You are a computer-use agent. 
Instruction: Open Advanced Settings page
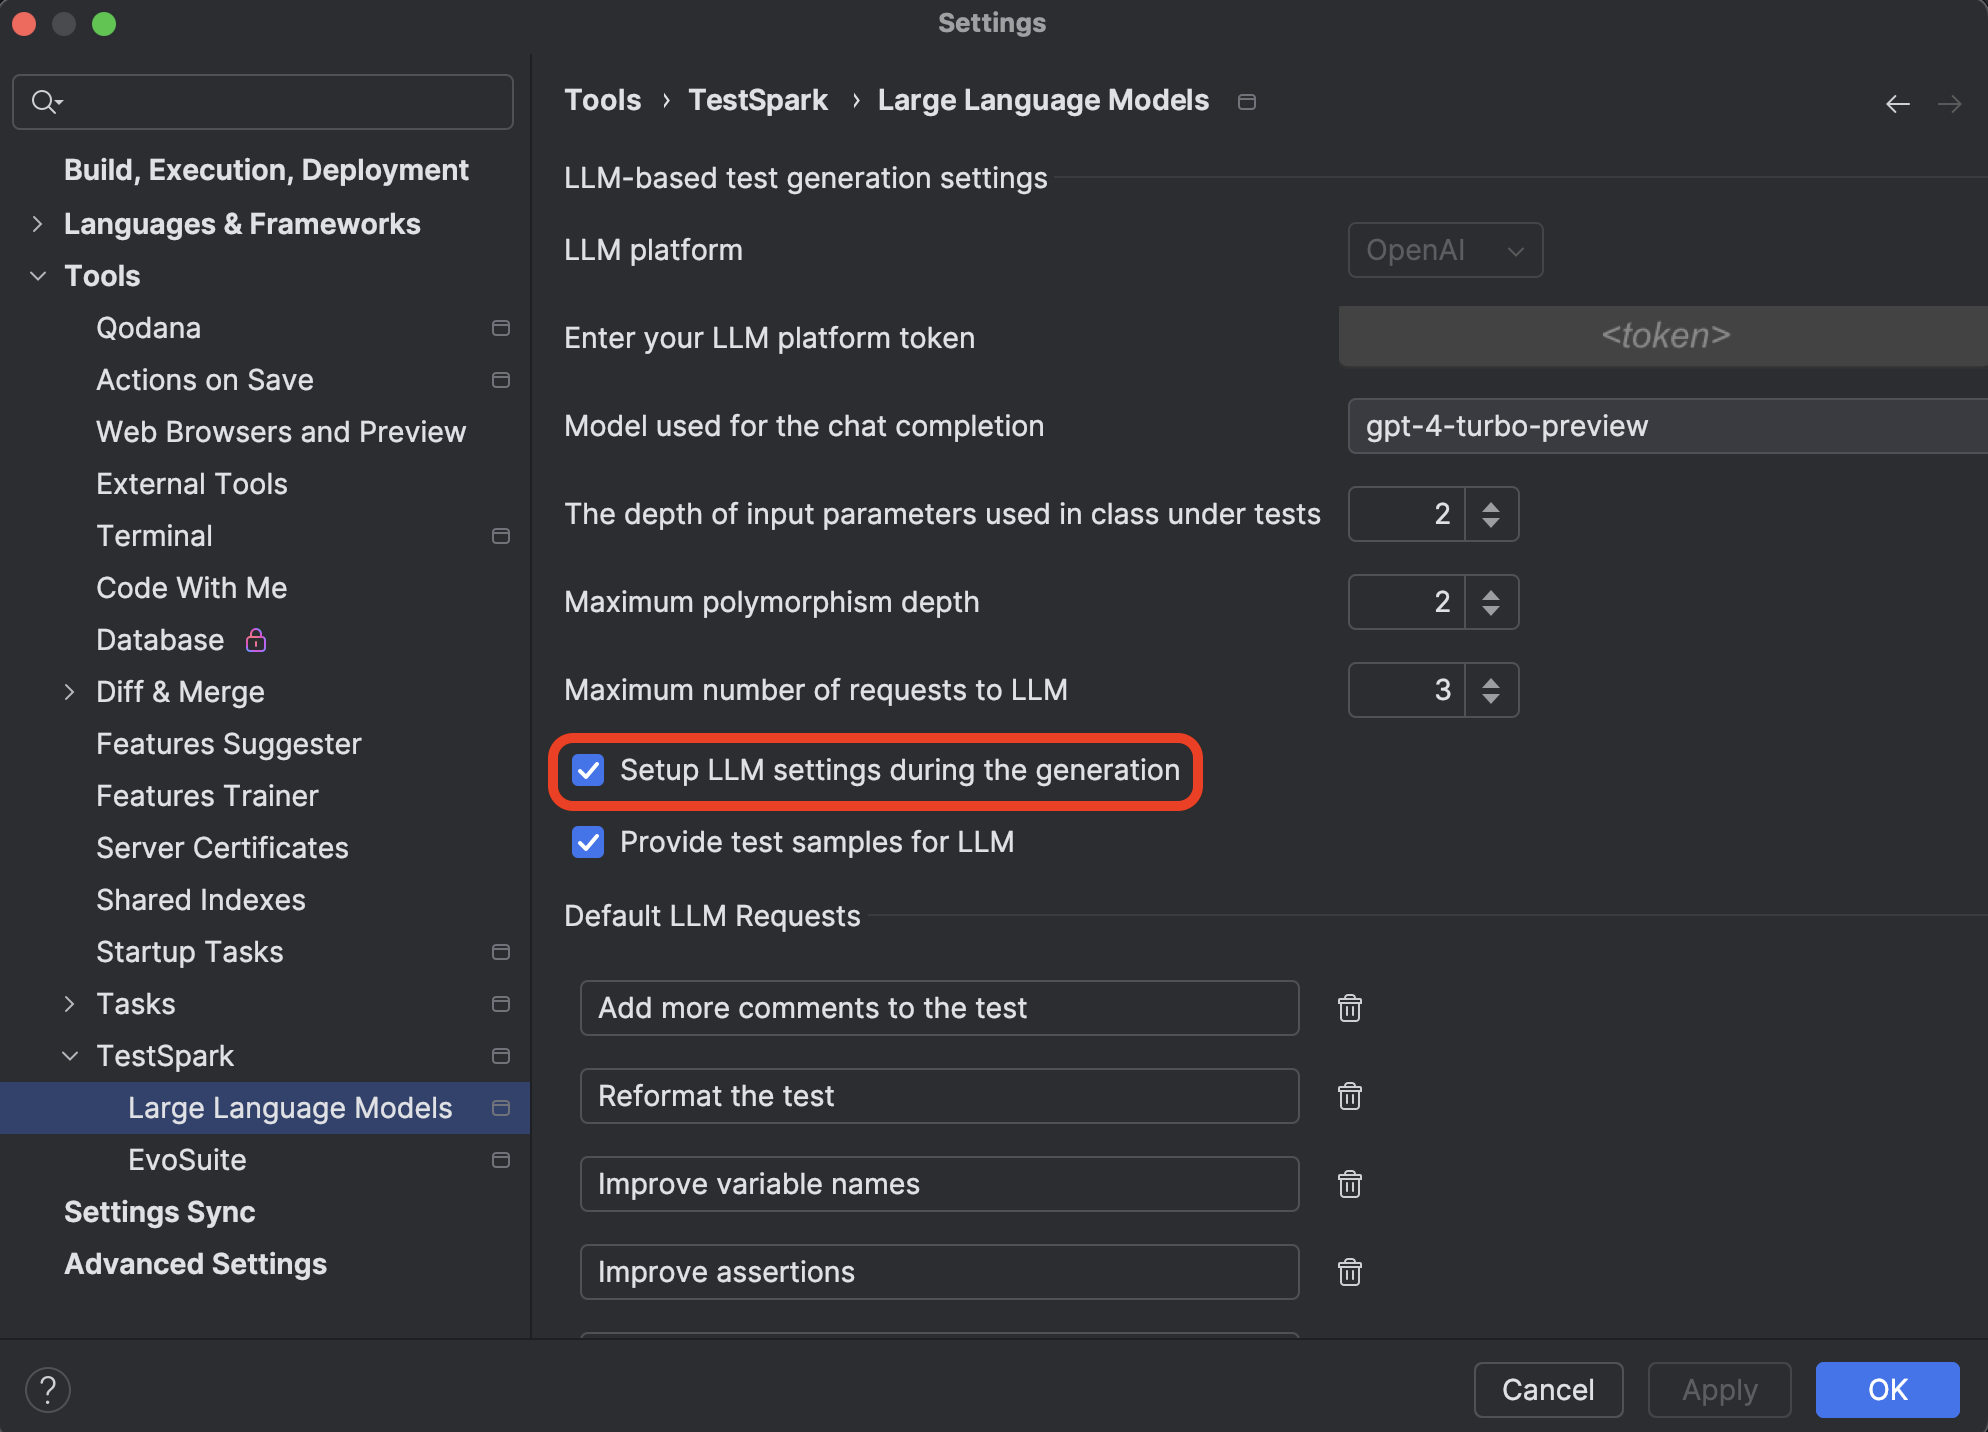click(196, 1264)
